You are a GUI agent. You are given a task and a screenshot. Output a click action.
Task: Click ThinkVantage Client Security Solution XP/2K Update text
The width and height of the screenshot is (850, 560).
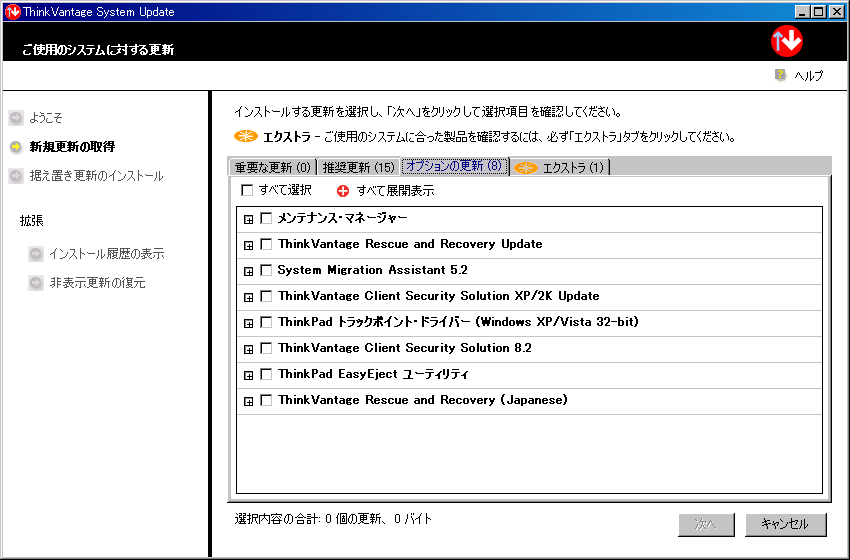439,296
